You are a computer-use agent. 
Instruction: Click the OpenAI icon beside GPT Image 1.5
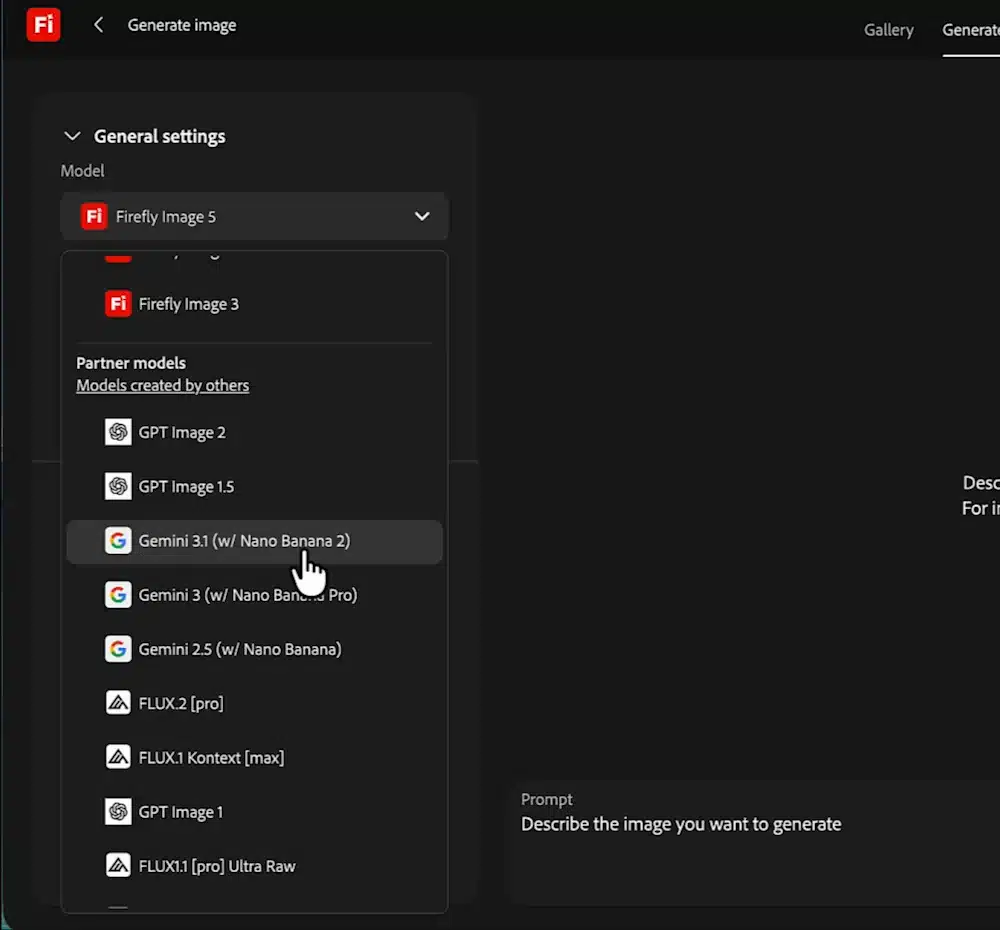pyautogui.click(x=118, y=486)
